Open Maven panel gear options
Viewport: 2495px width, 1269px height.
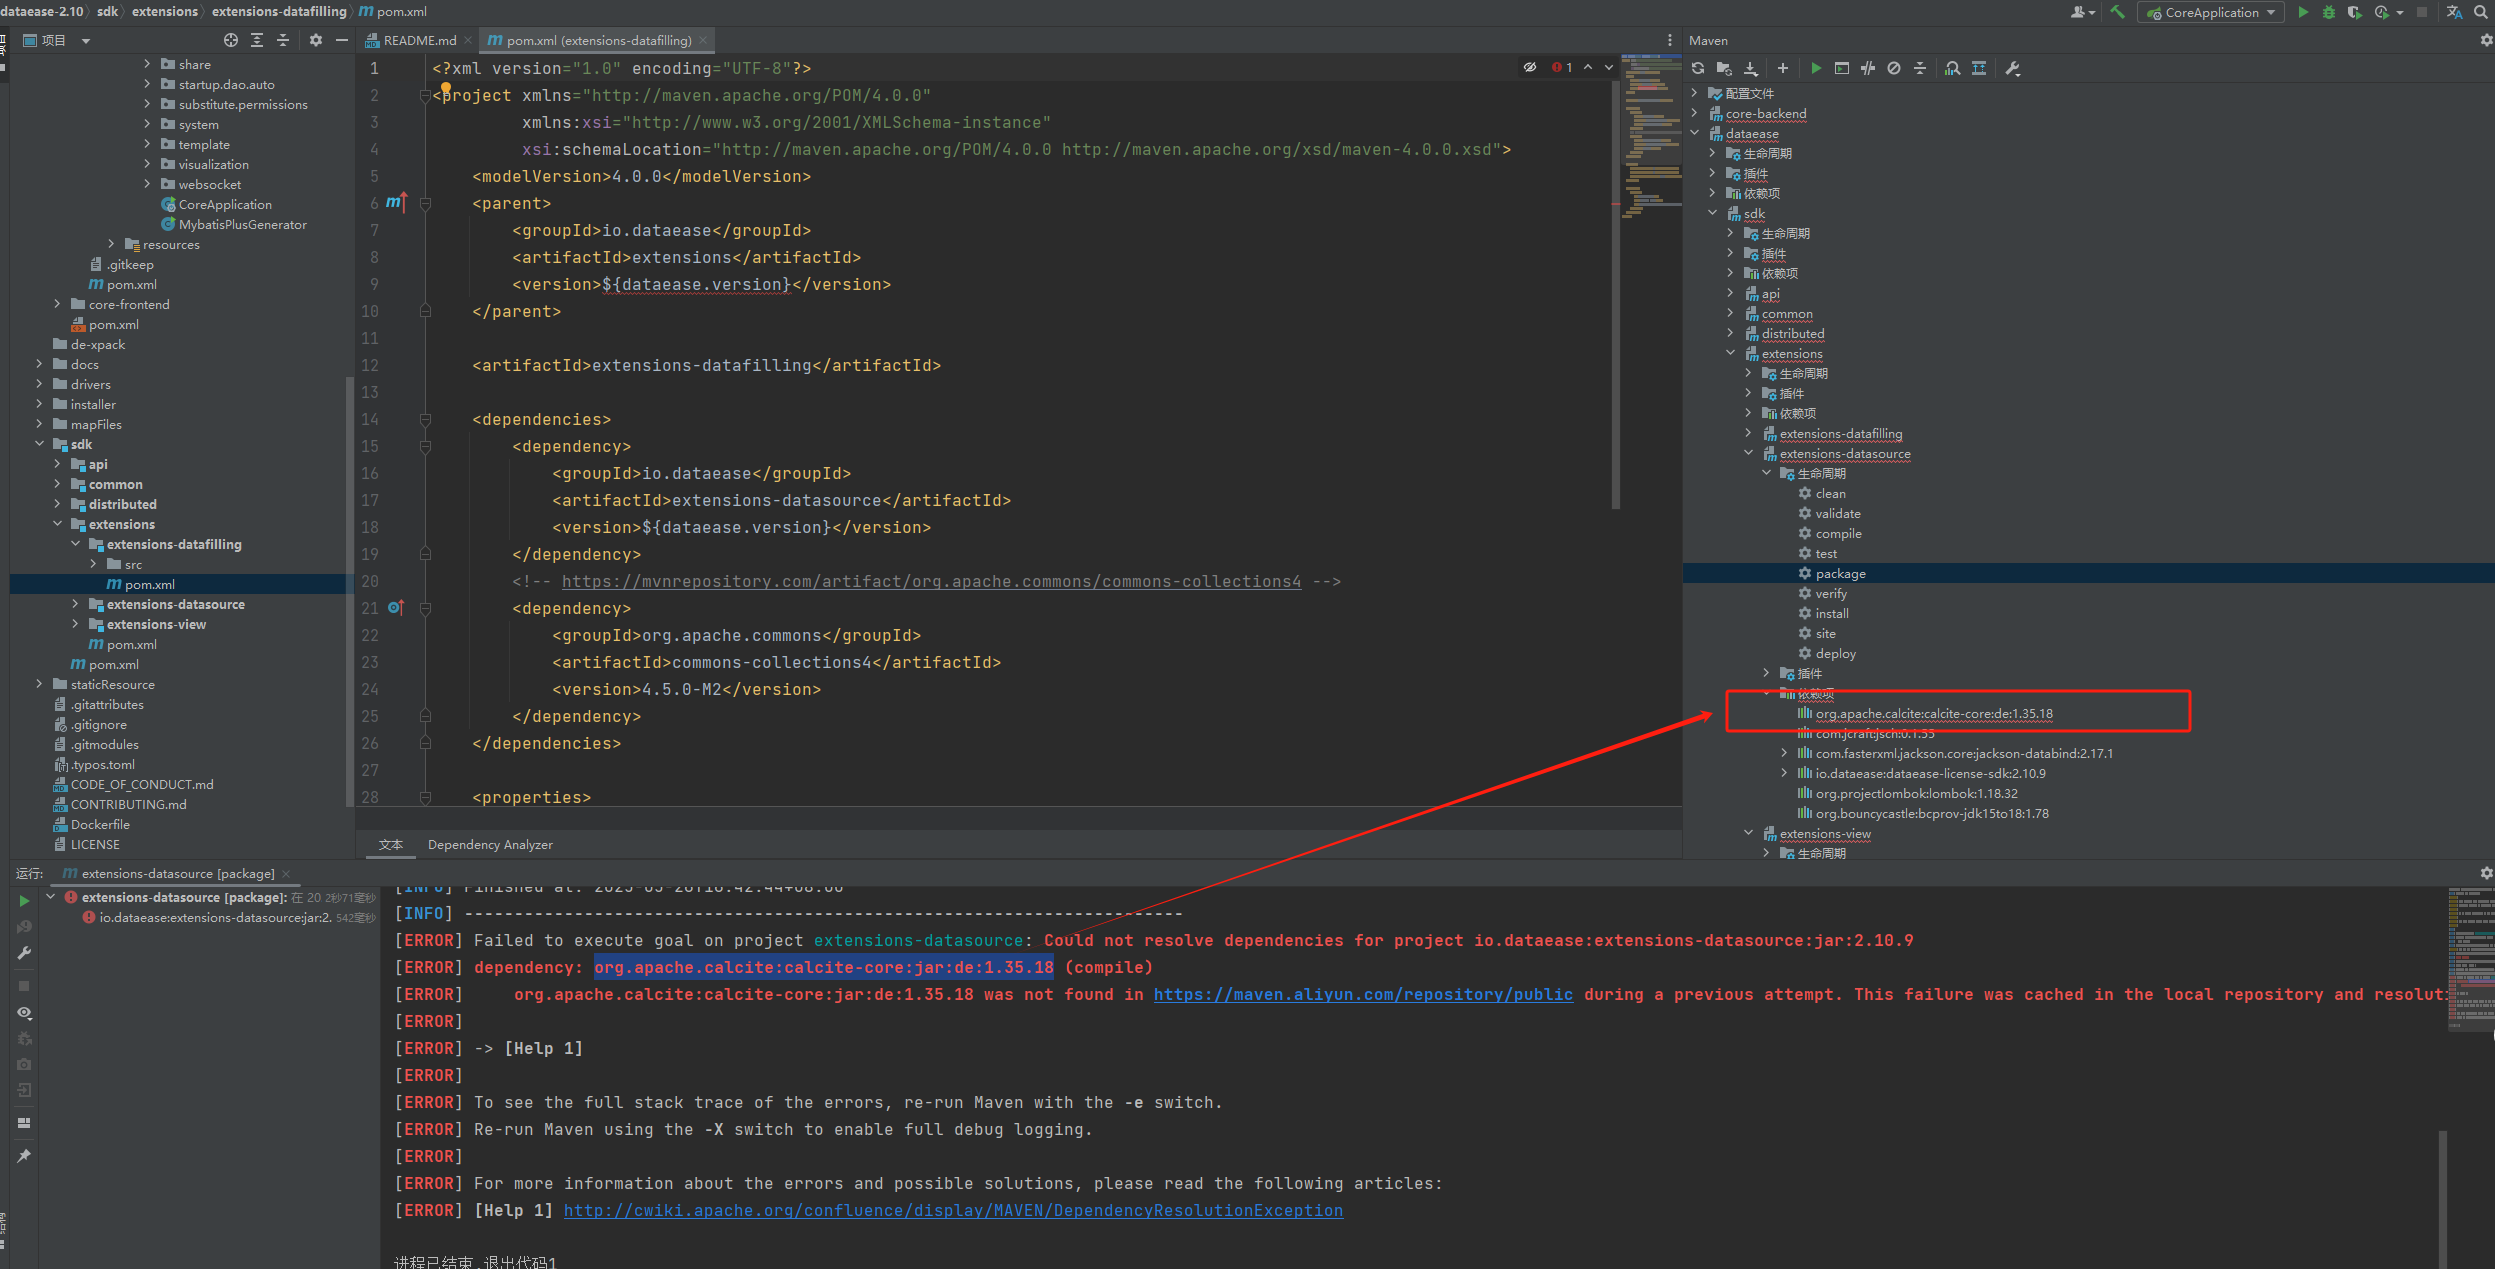2486,40
